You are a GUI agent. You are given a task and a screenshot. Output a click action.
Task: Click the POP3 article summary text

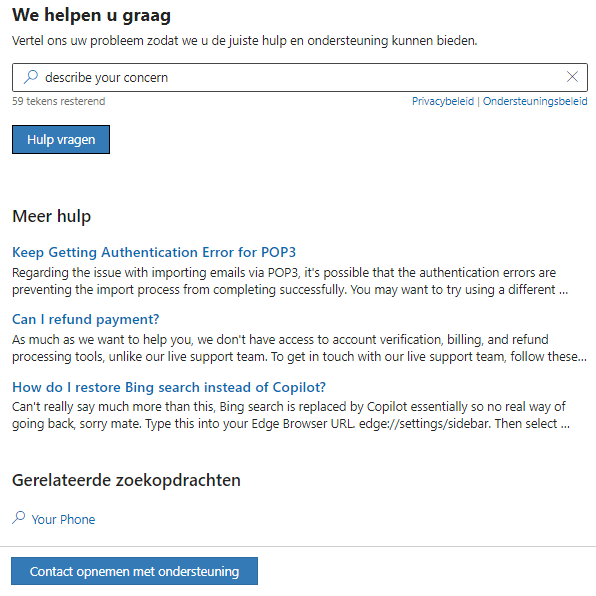[290, 281]
